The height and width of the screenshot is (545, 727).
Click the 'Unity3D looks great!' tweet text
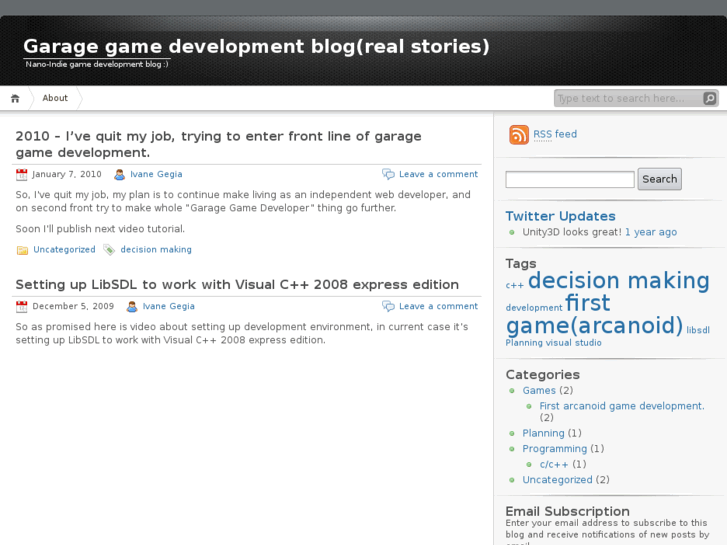coord(572,232)
